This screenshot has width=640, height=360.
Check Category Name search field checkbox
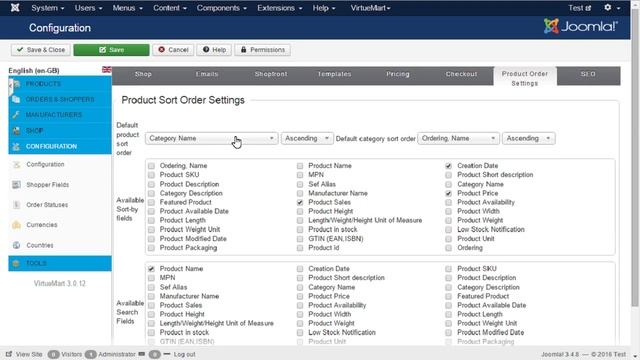300,287
